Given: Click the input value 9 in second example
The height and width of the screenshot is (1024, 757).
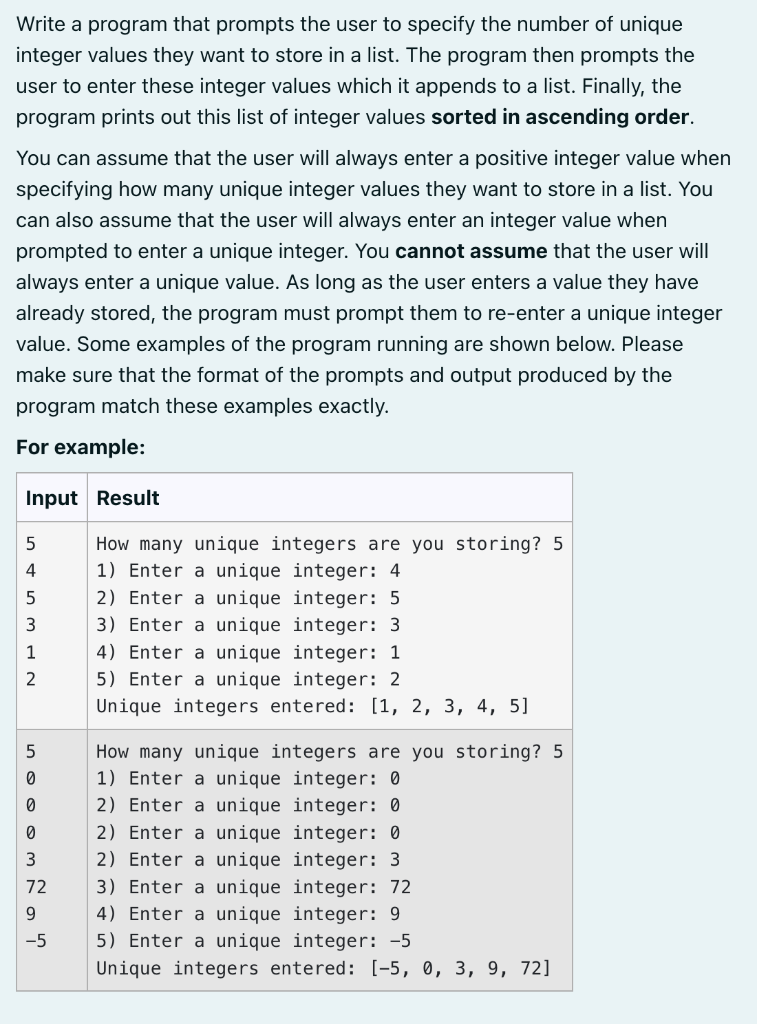Looking at the screenshot, I should pos(31,914).
